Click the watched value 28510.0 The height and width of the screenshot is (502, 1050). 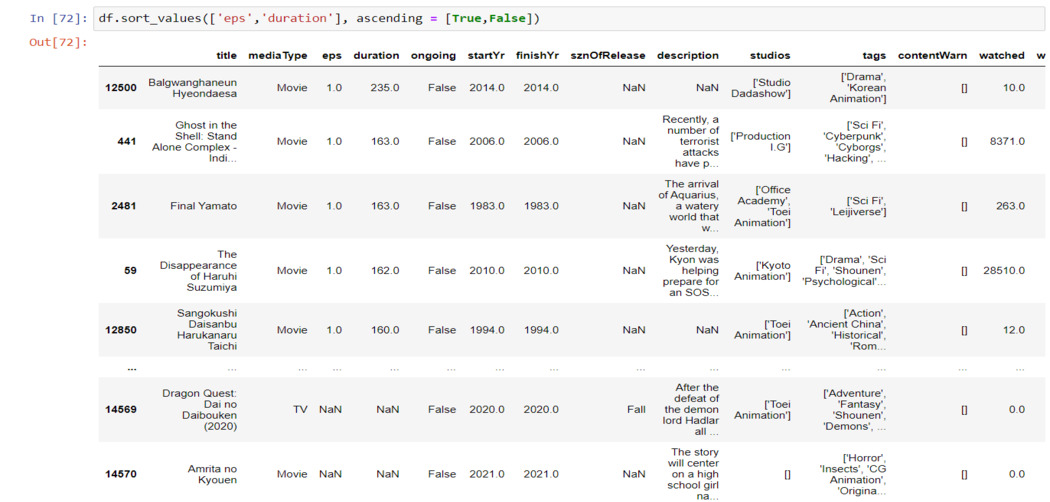point(1004,270)
